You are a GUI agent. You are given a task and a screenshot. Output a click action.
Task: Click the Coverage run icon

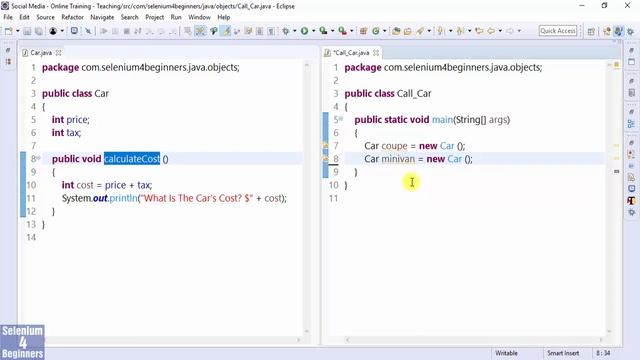(x=323, y=31)
